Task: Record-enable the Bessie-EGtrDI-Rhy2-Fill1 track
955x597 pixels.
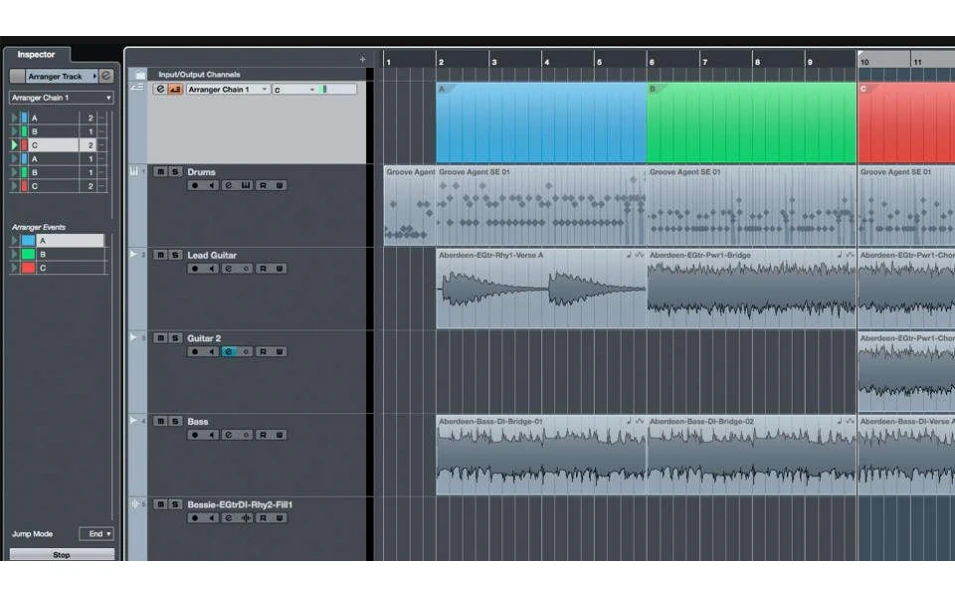Action: [195, 518]
